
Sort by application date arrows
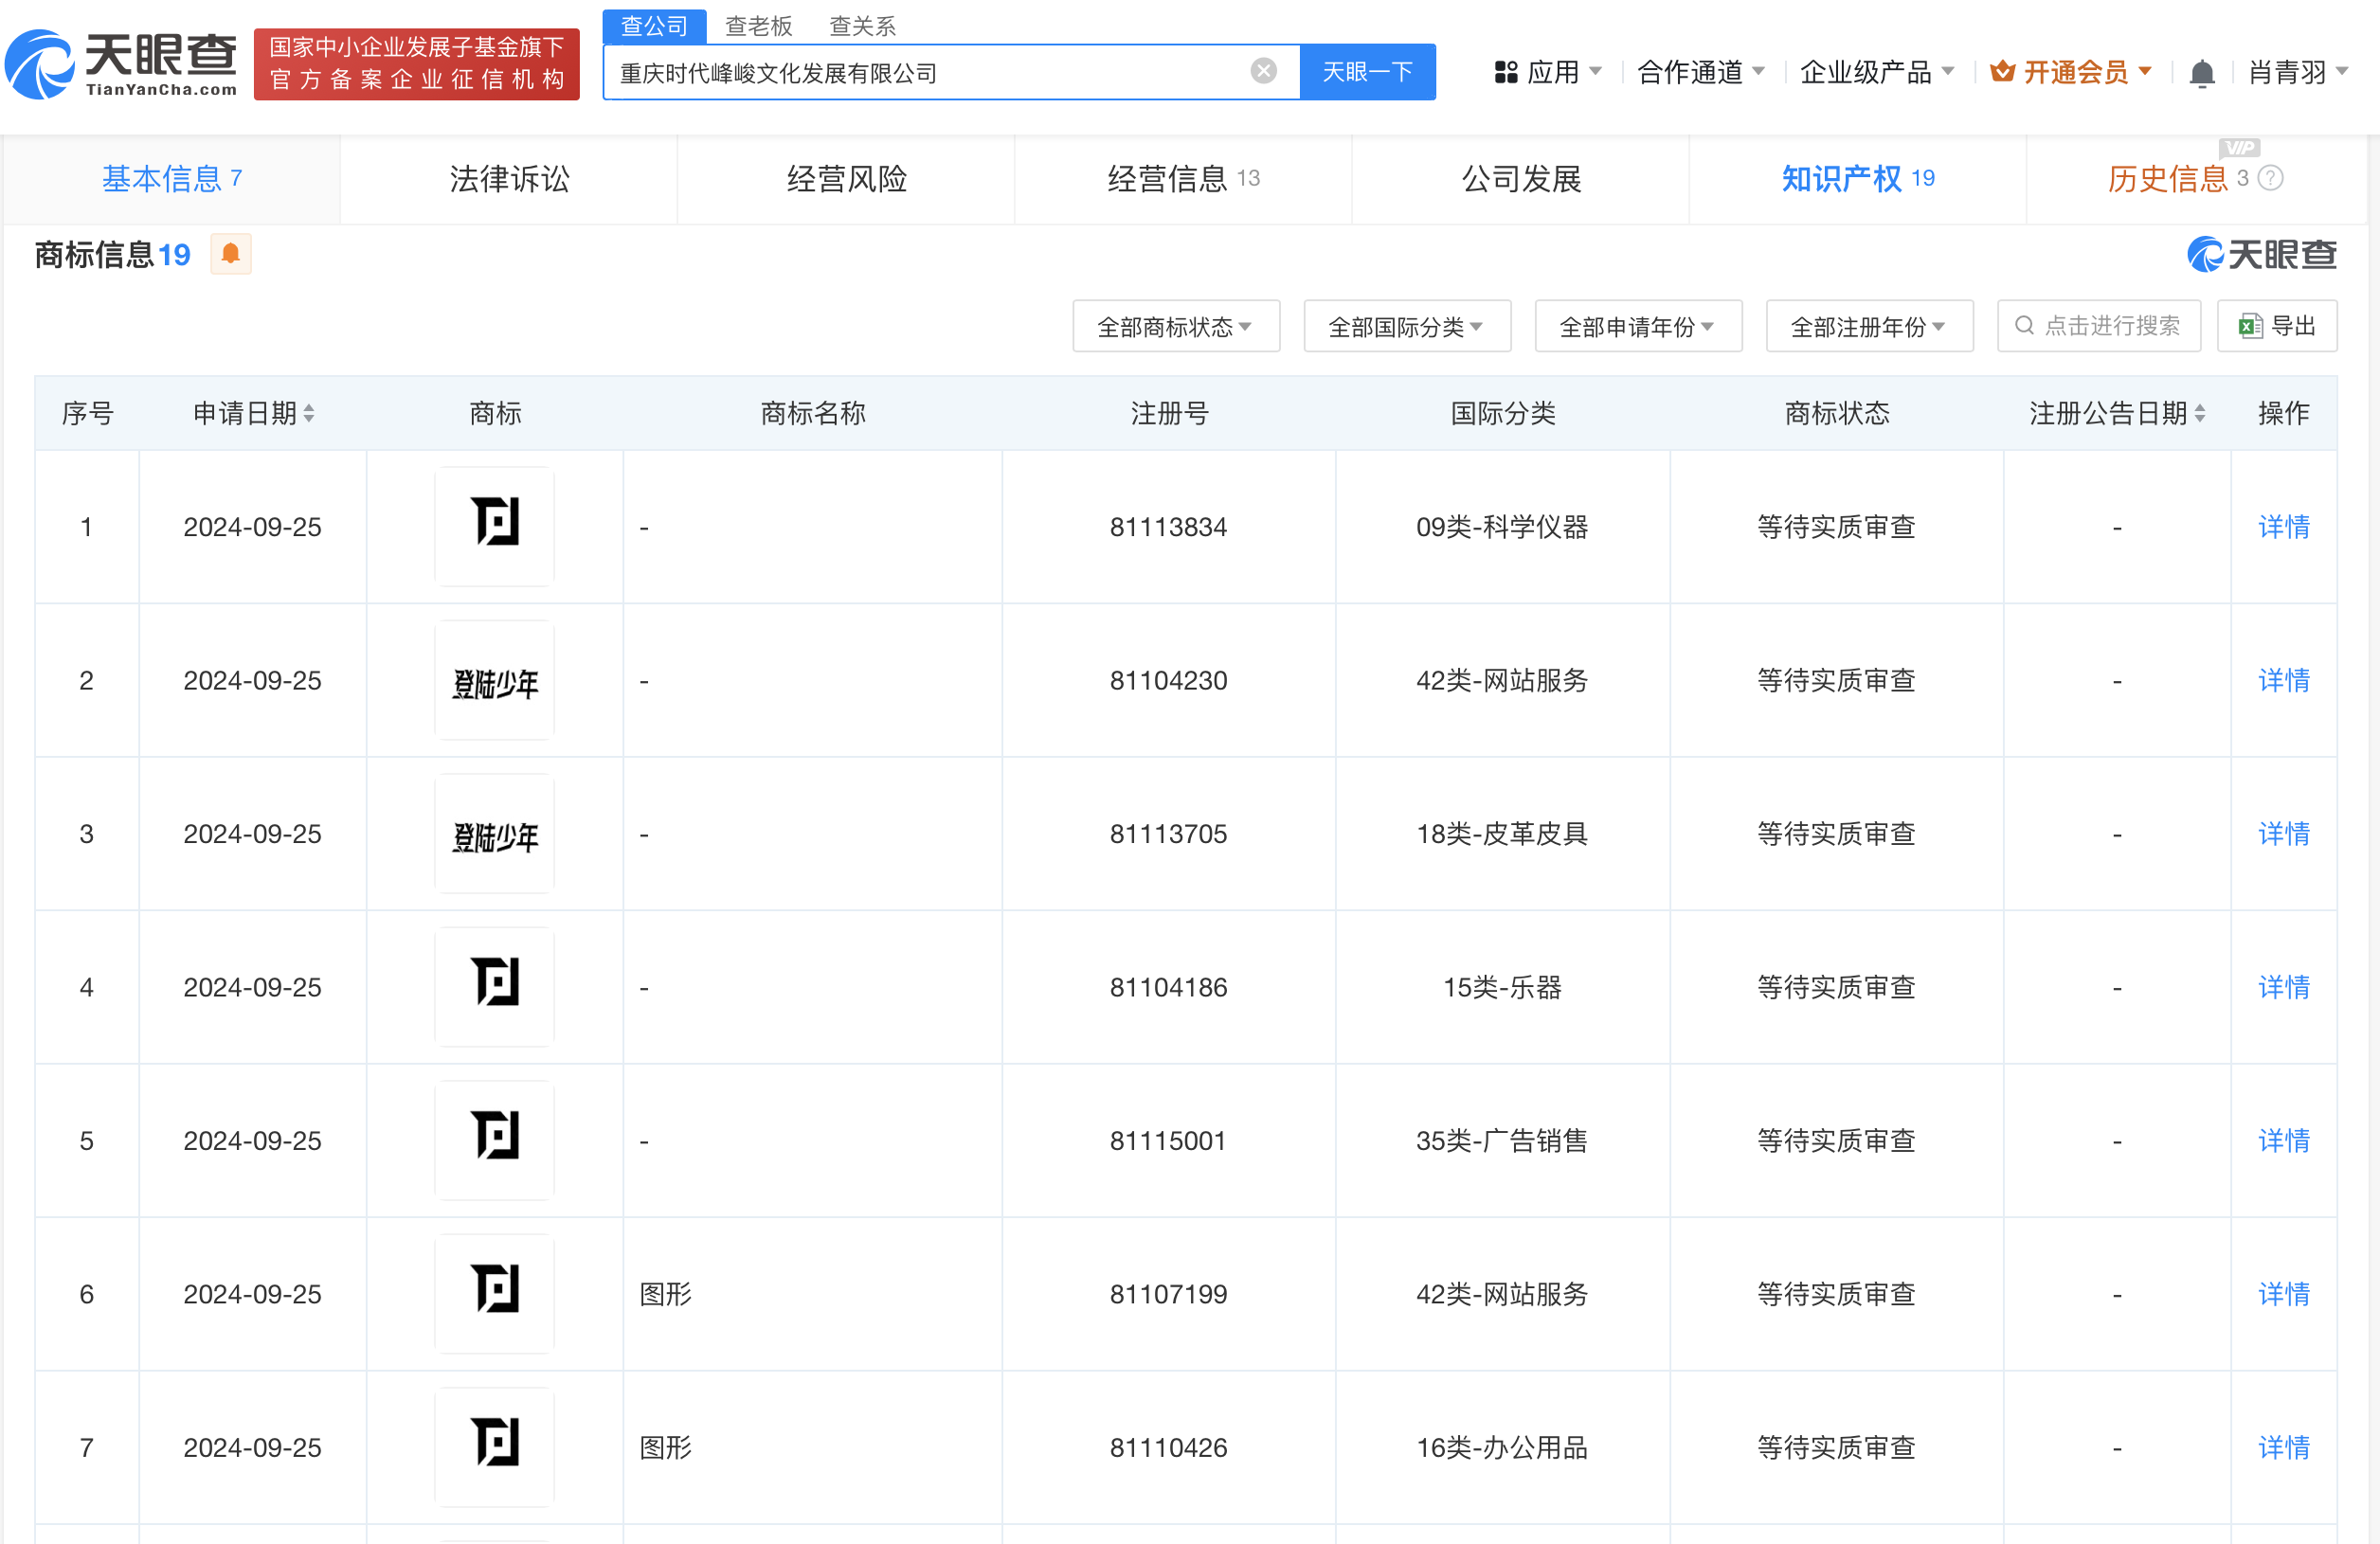click(309, 414)
